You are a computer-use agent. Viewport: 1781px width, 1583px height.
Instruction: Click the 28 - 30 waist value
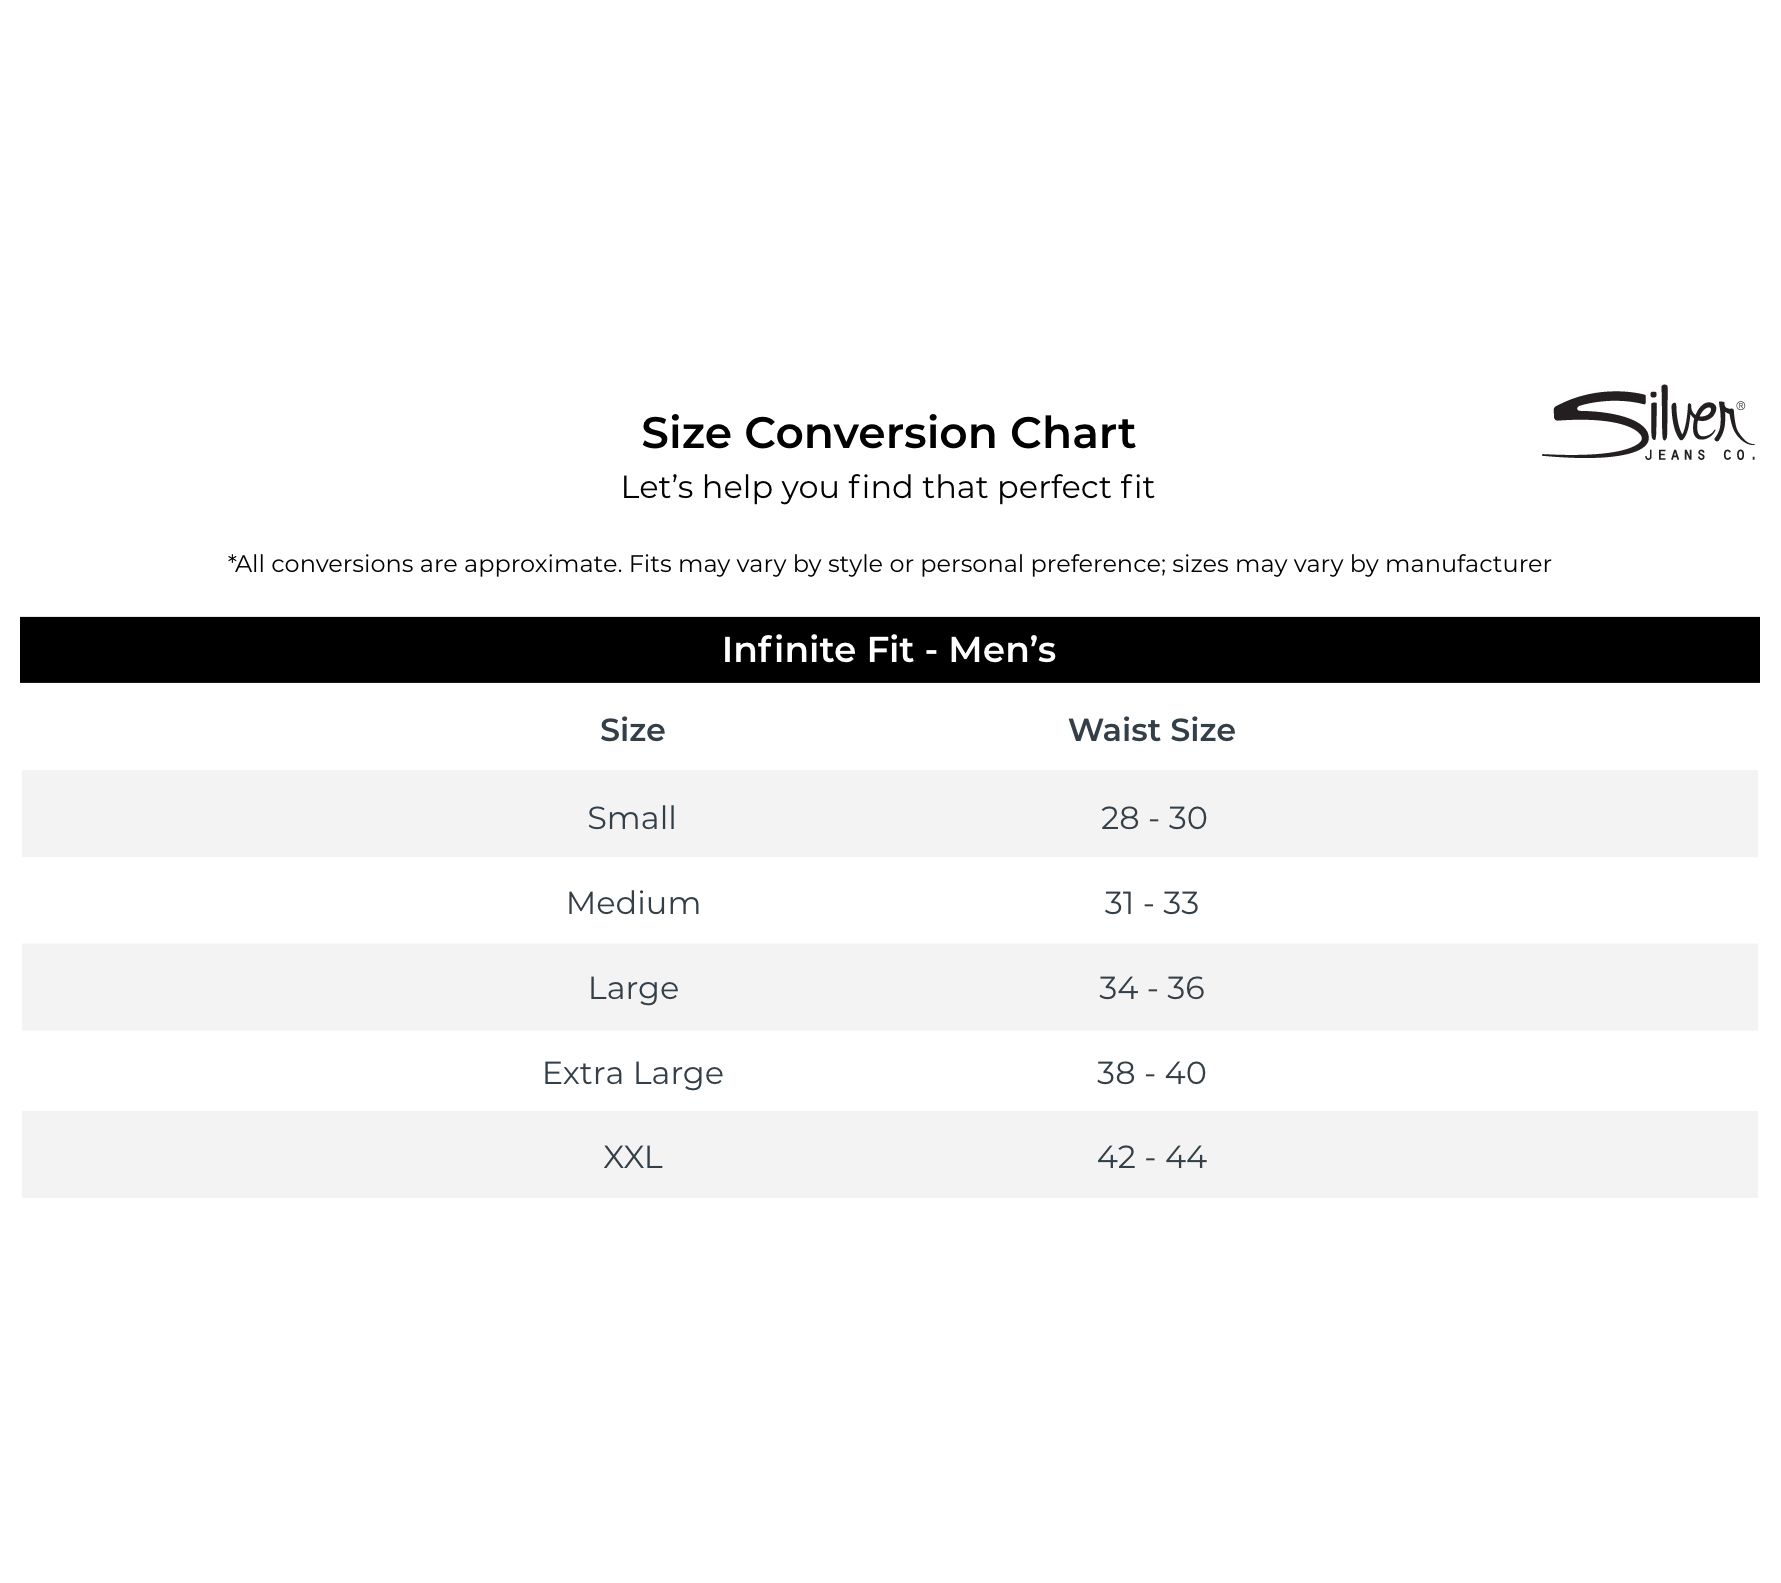[x=1153, y=818]
